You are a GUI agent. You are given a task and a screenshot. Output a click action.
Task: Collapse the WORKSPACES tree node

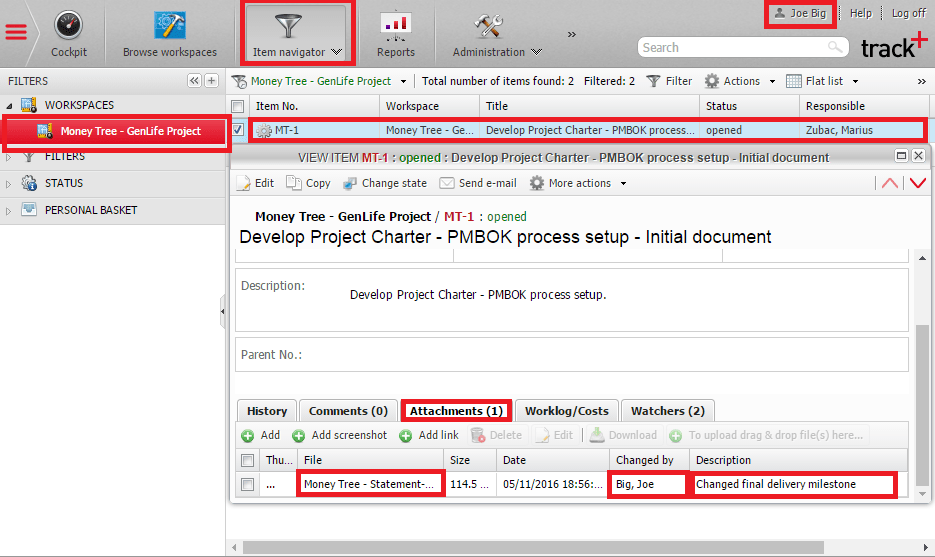pos(9,106)
